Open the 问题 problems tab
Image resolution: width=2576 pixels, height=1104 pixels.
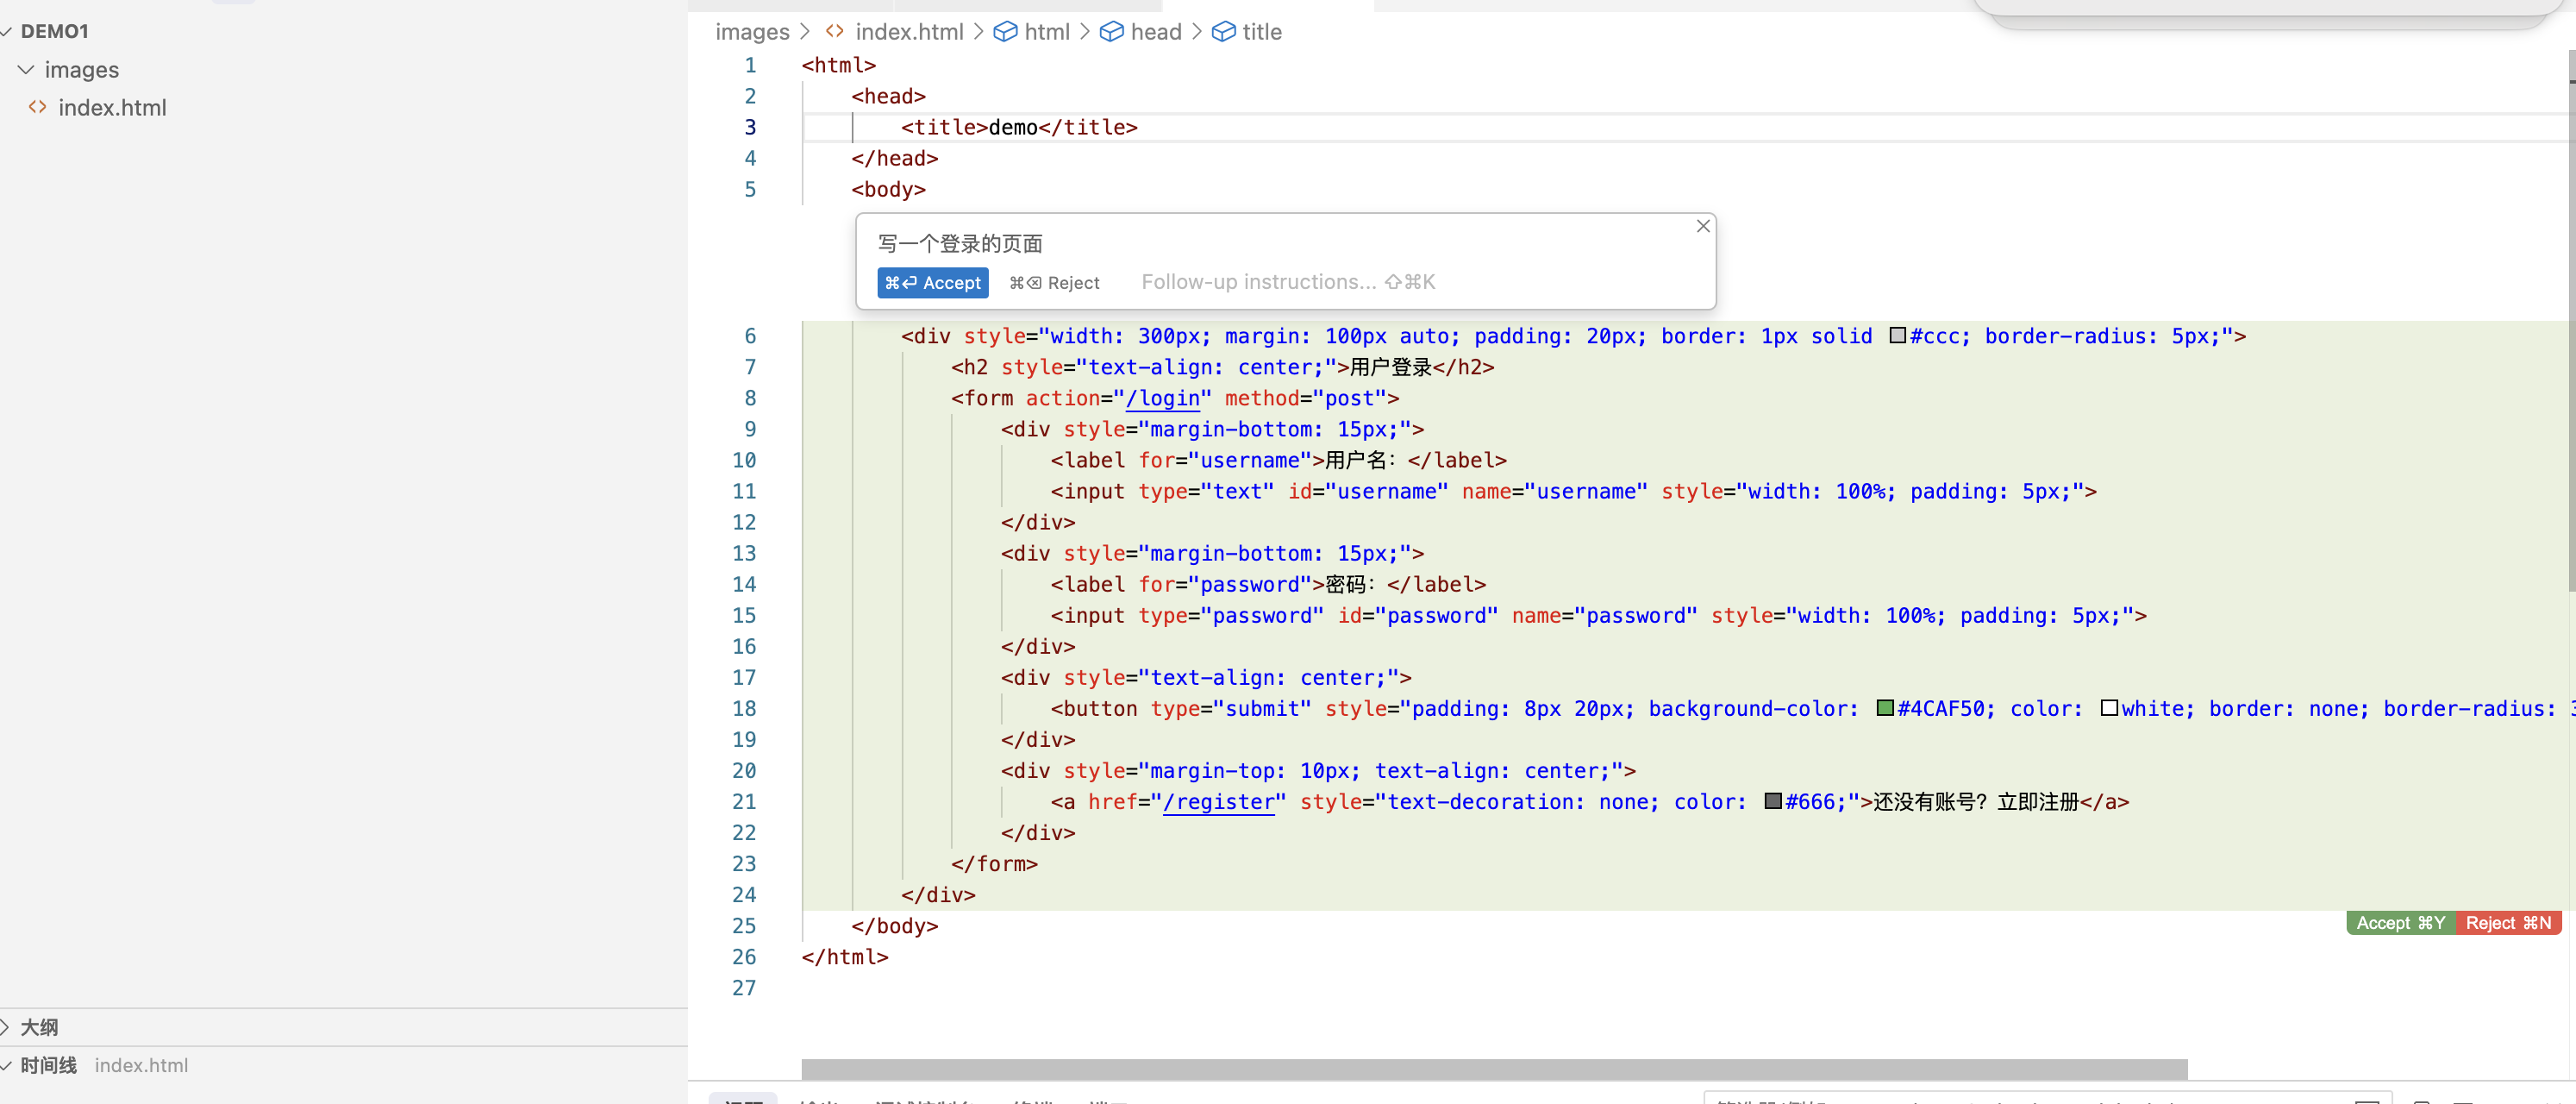746,1100
